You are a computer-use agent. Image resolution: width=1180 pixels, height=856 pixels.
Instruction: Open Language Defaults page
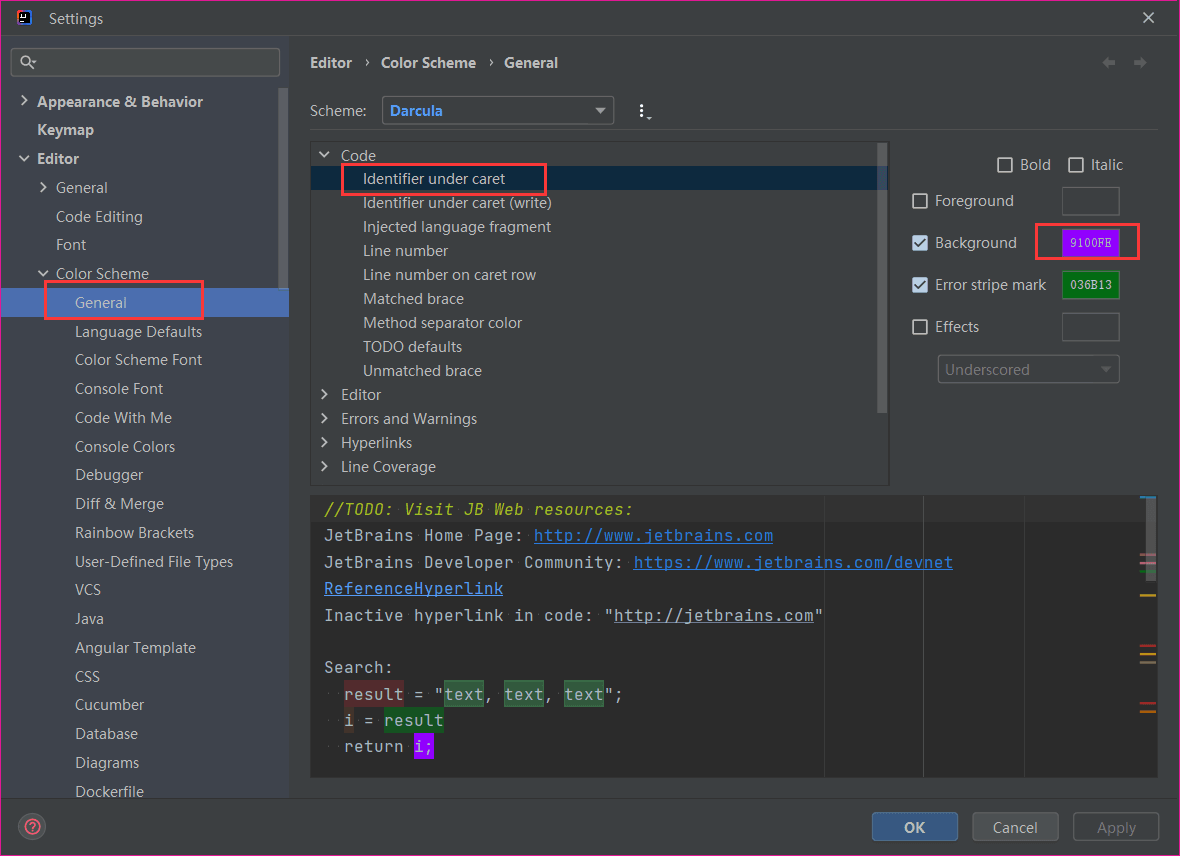138,332
